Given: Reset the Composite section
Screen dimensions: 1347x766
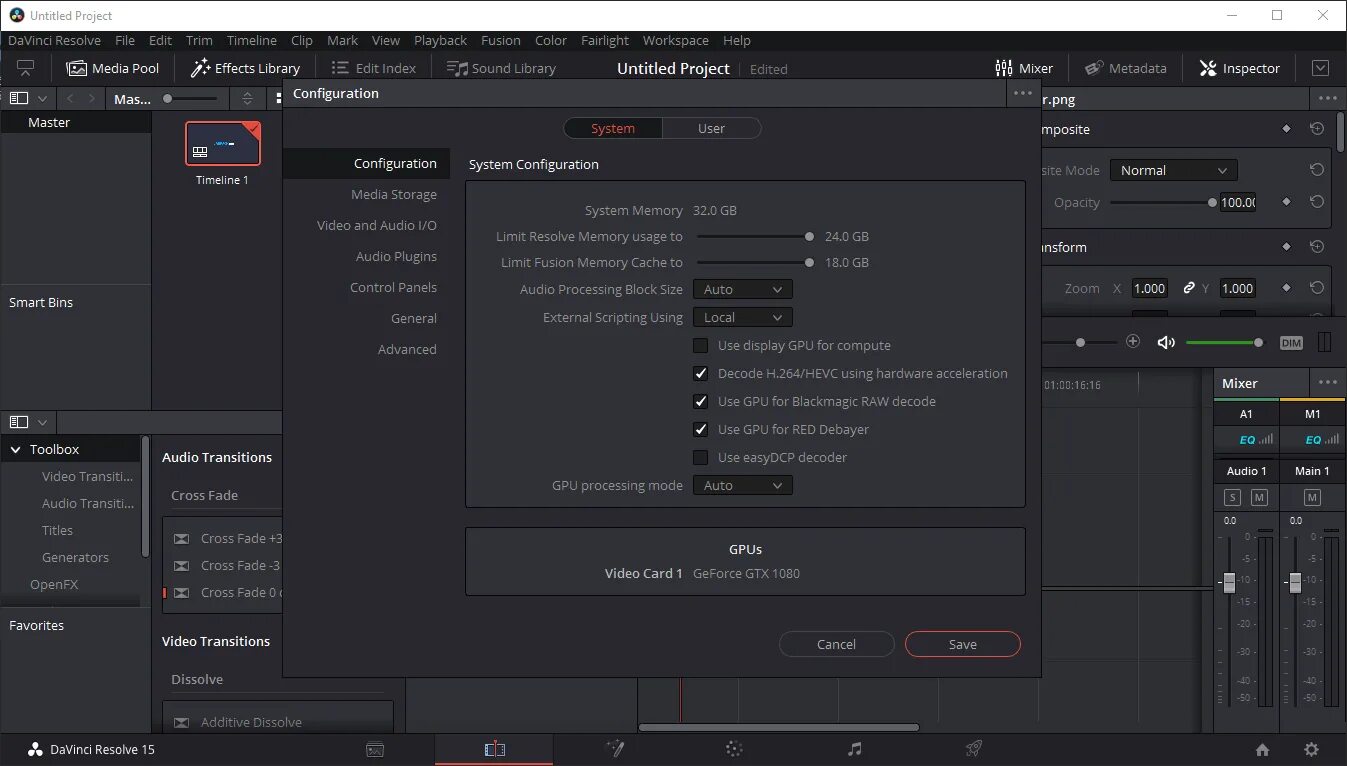Looking at the screenshot, I should [1317, 129].
